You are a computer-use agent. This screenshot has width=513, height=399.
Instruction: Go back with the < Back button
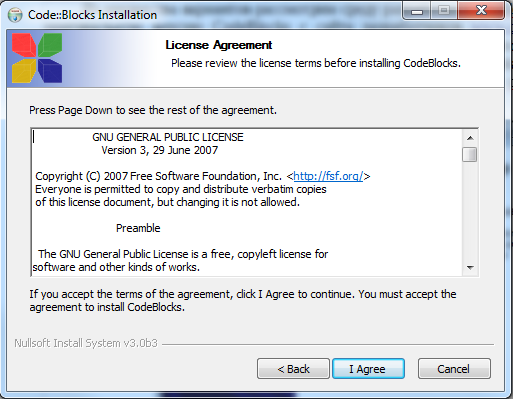coord(293,369)
